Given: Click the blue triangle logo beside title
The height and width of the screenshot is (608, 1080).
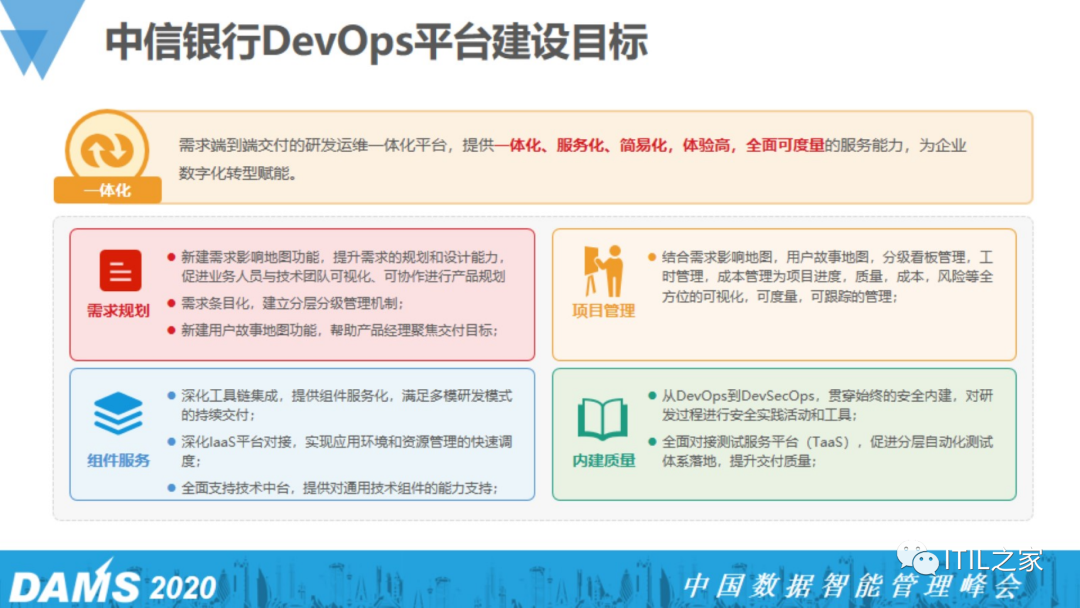Looking at the screenshot, I should pyautogui.click(x=41, y=38).
